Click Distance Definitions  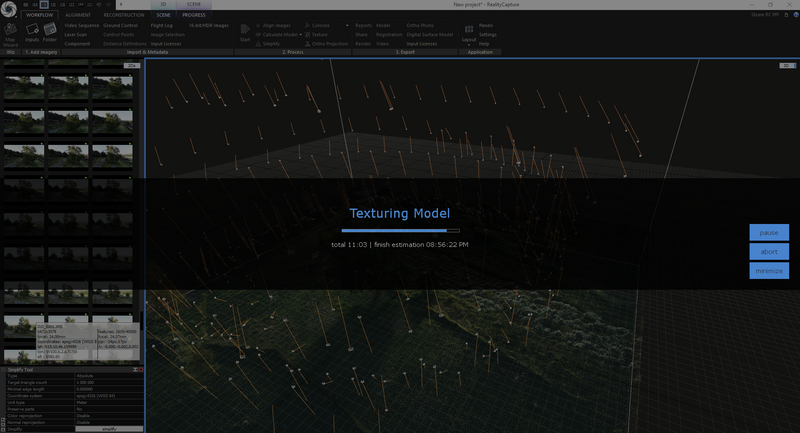click(x=124, y=44)
